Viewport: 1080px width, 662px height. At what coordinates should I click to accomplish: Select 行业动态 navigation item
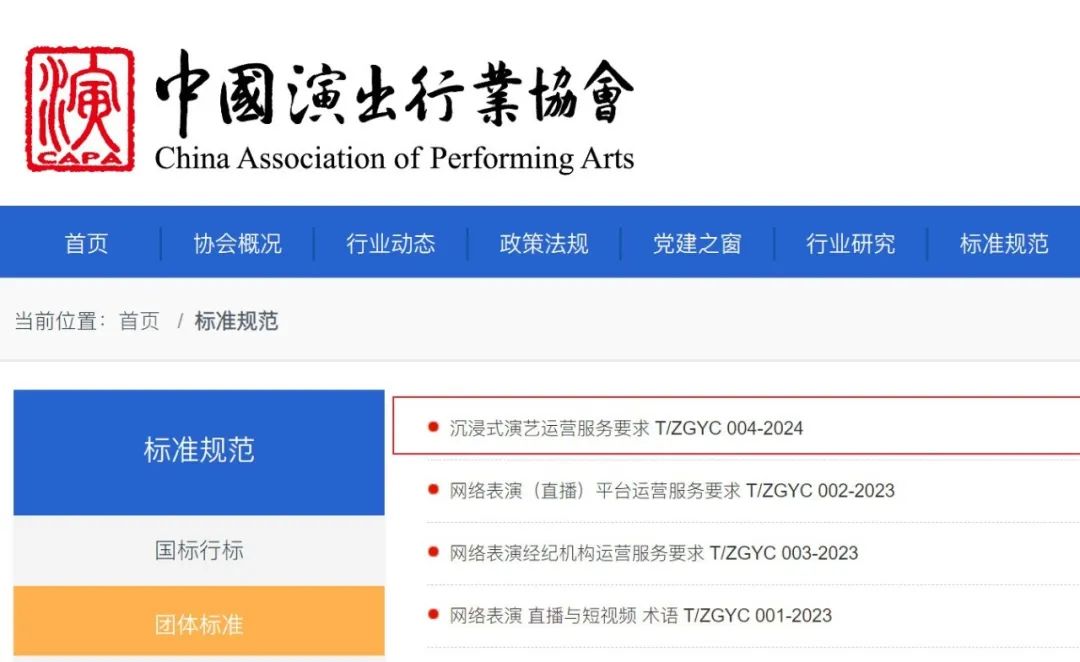pyautogui.click(x=391, y=243)
